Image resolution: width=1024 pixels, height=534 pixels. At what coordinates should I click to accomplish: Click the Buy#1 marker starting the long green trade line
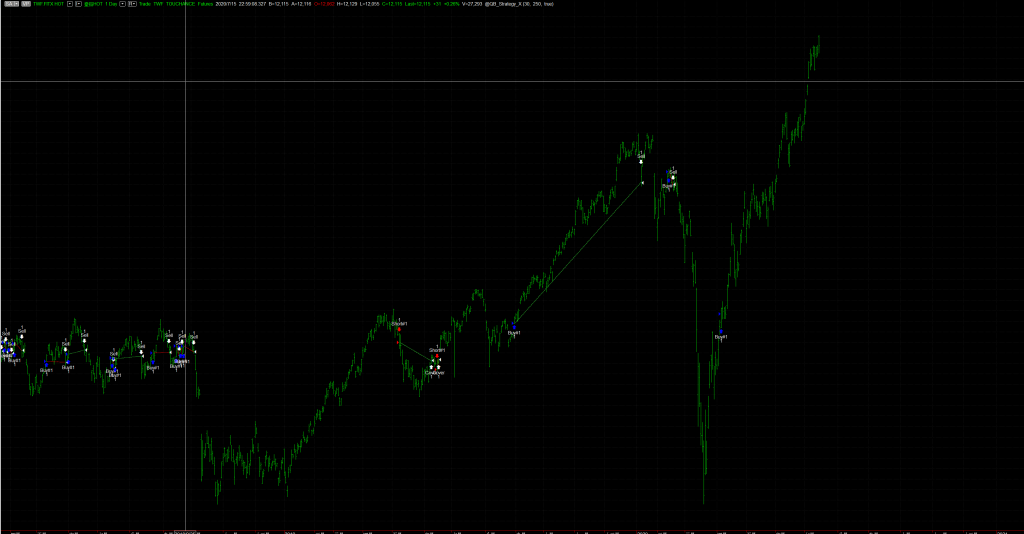[514, 328]
